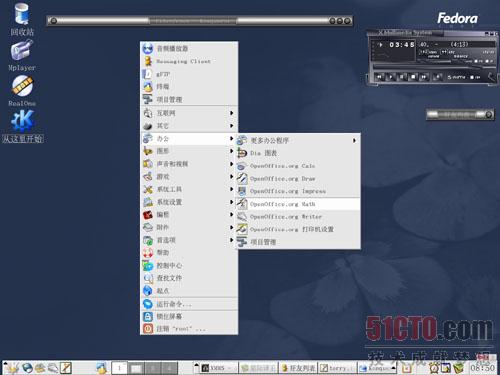Adjust the XMMS volume slider
Screen dimensions: 500x375
pyautogui.click(x=434, y=61)
